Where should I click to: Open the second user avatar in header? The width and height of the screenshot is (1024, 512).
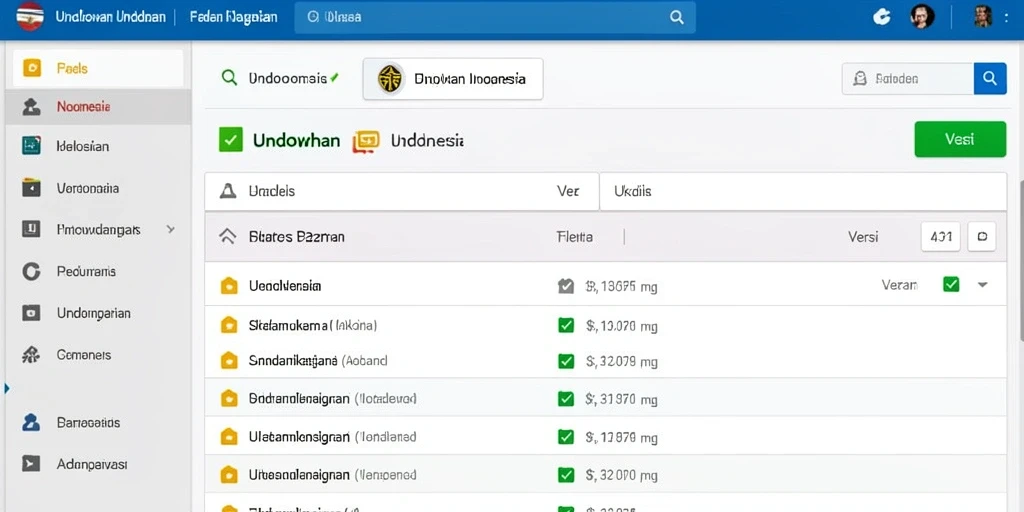[983, 17]
